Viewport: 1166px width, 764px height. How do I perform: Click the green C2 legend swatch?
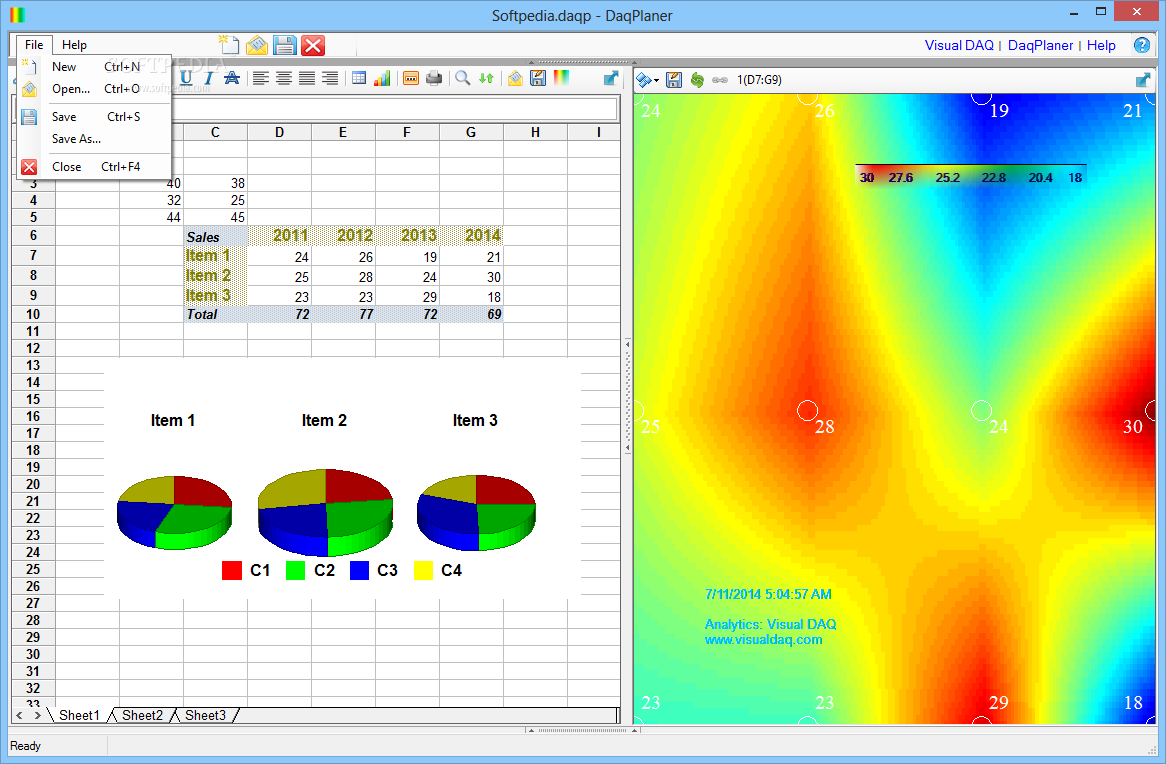pyautogui.click(x=295, y=571)
